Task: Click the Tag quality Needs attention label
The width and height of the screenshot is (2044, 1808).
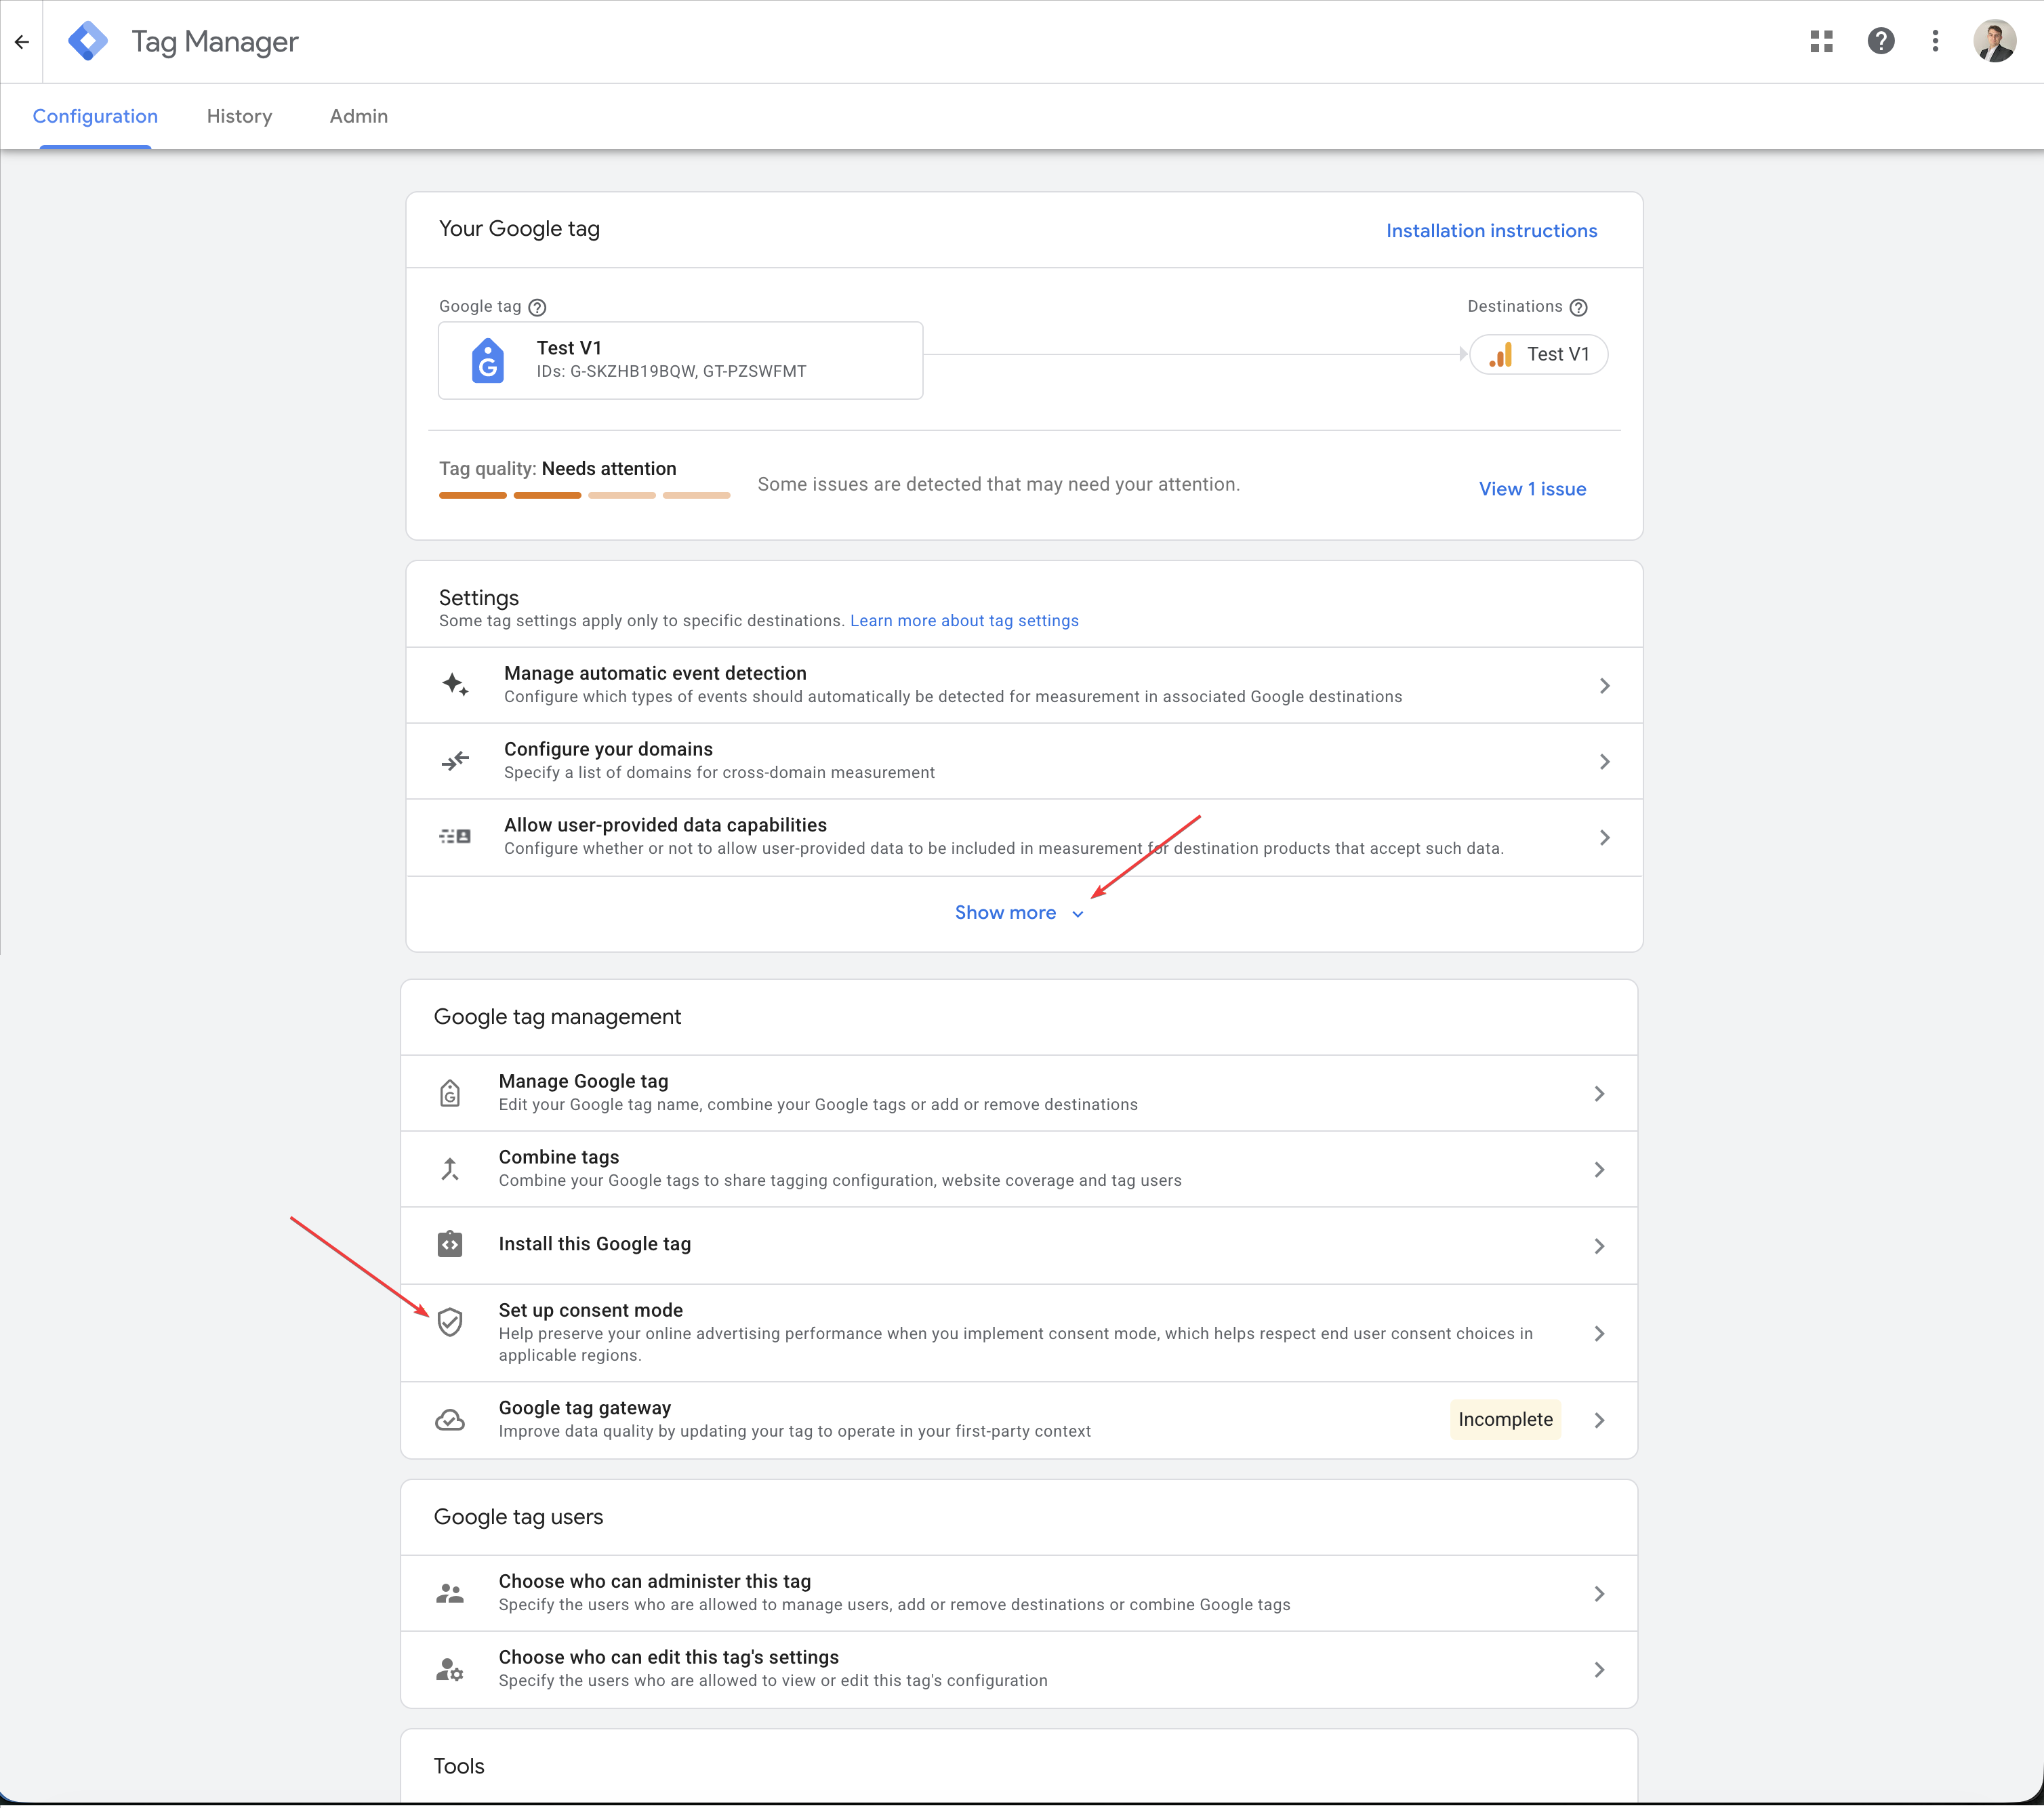Action: (x=557, y=469)
